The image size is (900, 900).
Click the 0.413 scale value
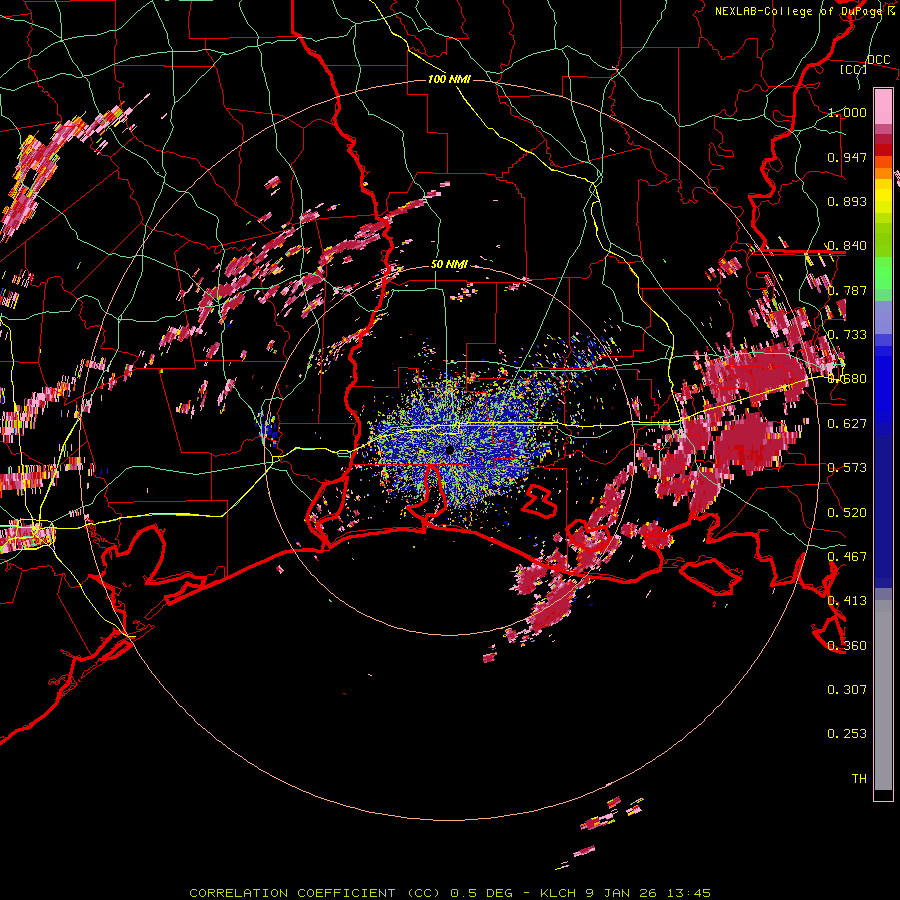click(847, 601)
